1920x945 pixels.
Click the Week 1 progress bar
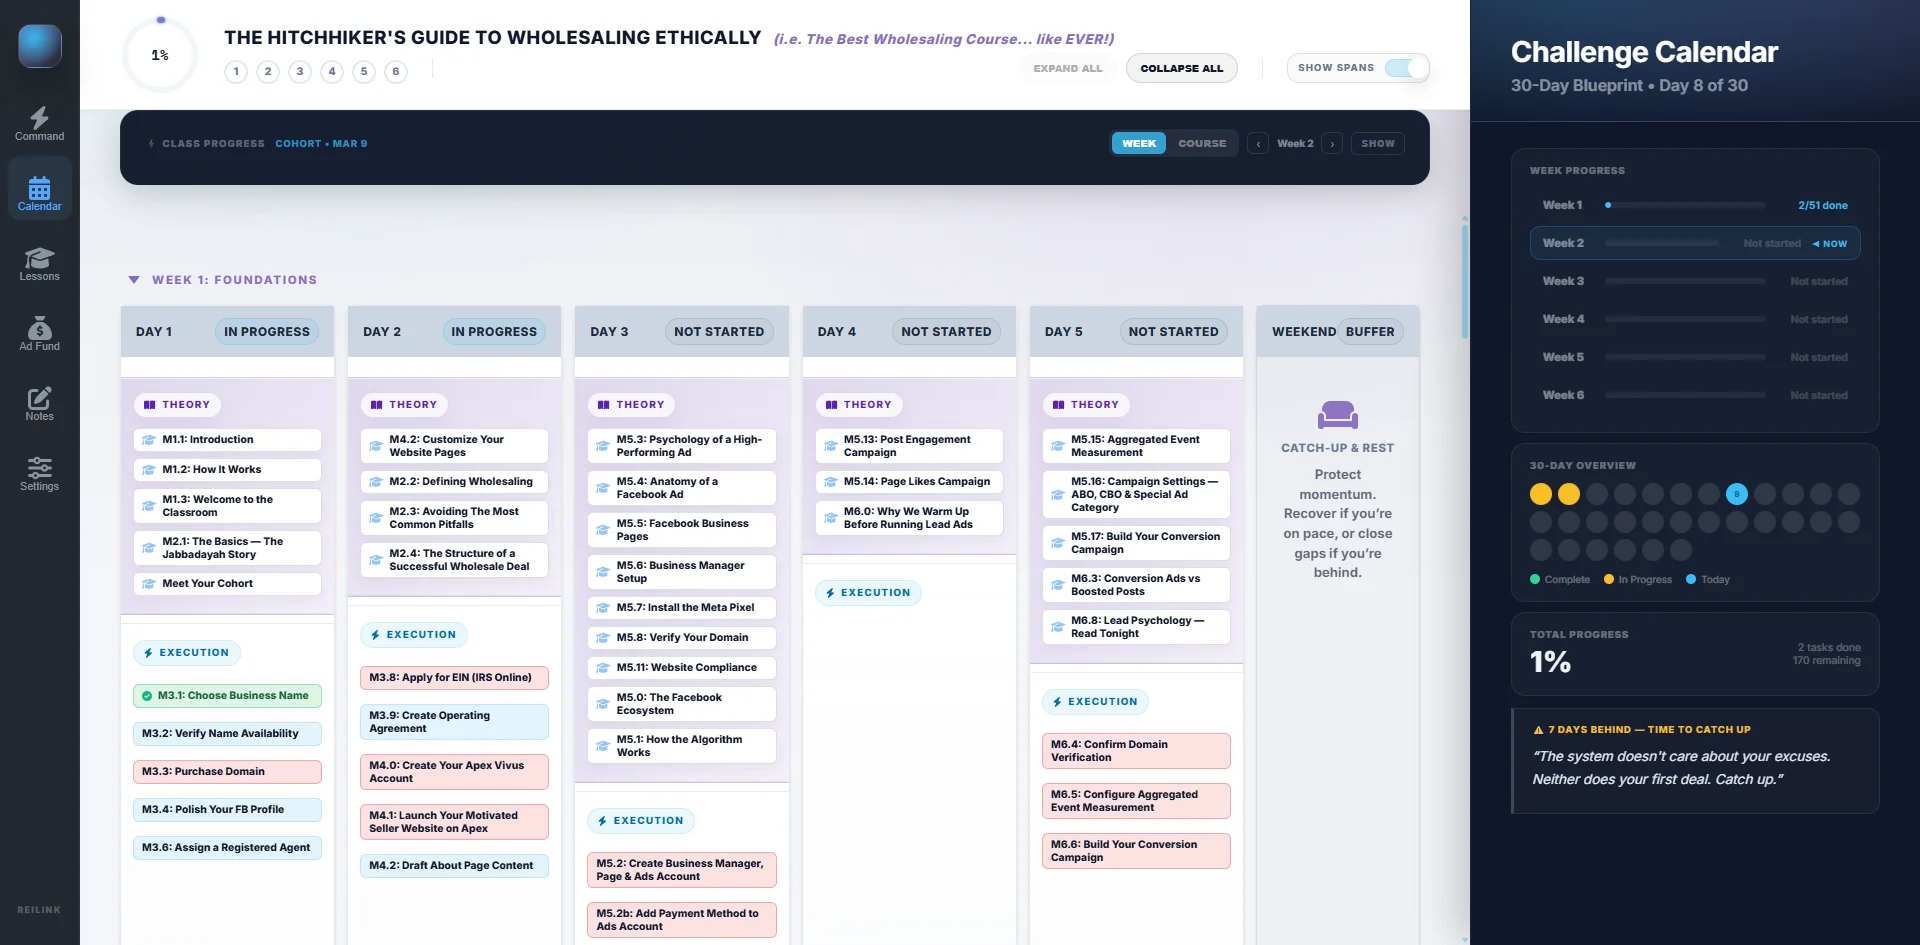coord(1685,205)
